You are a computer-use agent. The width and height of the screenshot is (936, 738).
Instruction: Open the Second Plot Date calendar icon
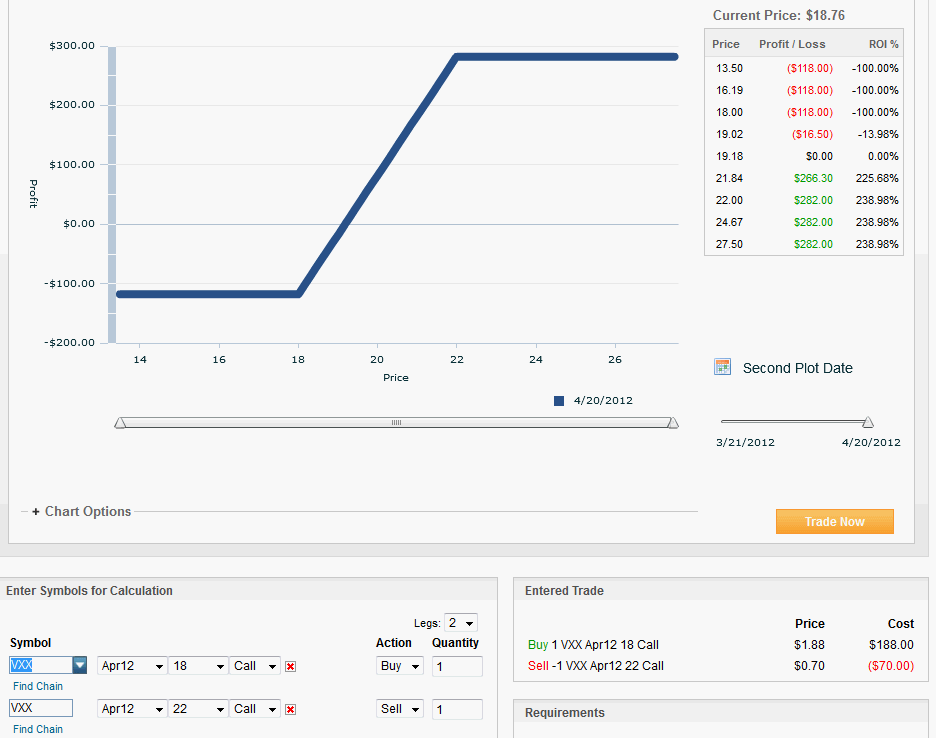pos(722,367)
